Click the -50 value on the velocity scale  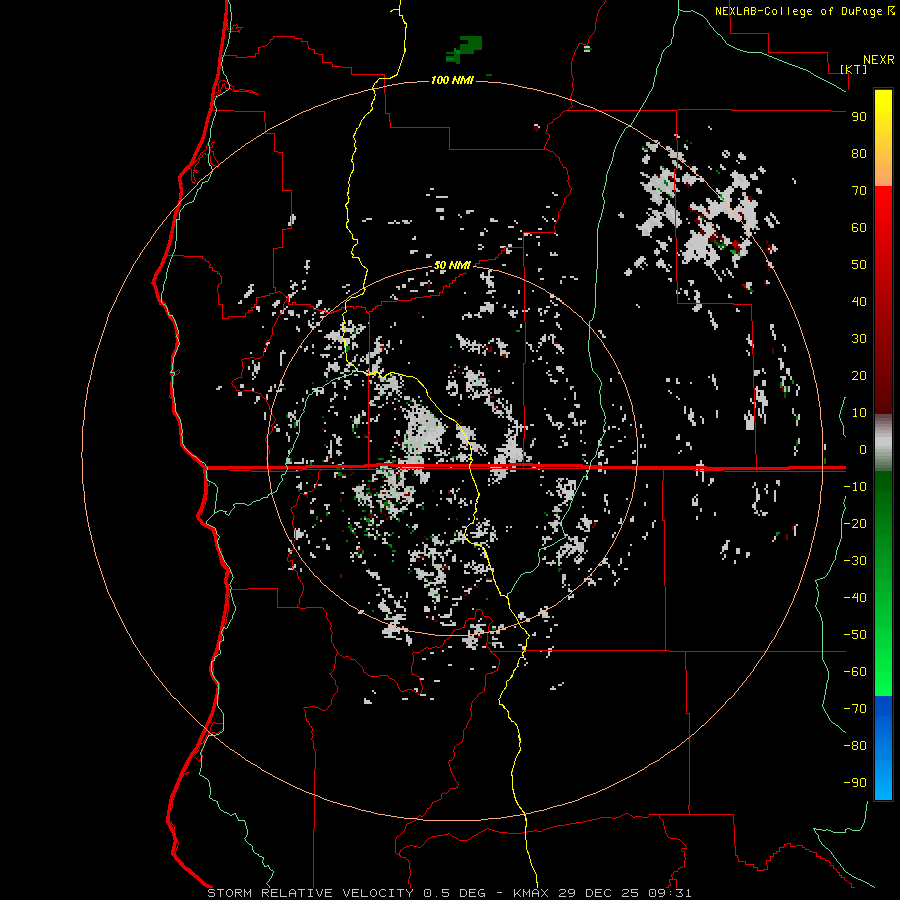click(x=855, y=635)
